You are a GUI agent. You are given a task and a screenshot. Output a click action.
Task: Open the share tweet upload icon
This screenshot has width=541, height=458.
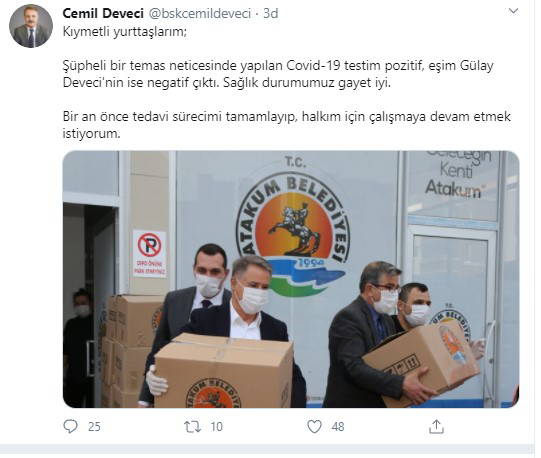(x=436, y=427)
